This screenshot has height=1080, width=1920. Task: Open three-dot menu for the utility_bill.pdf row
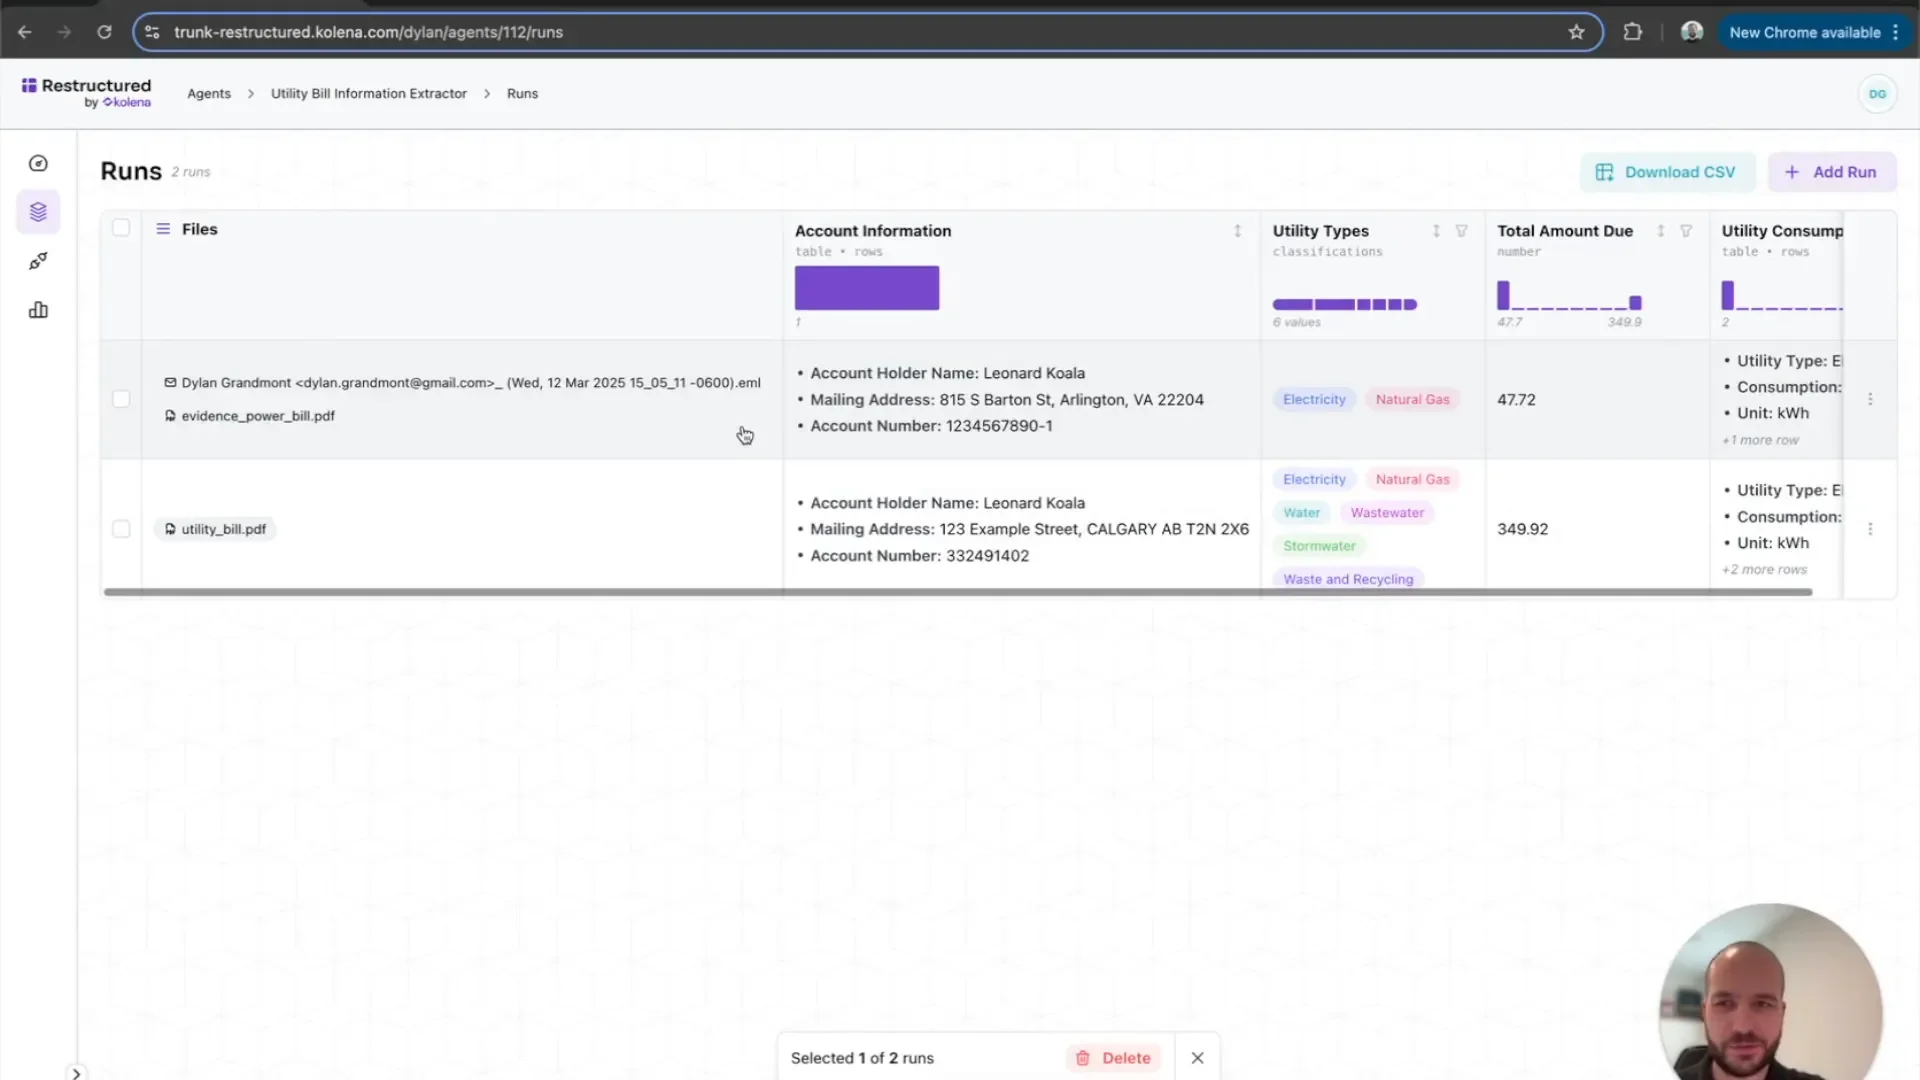(1870, 529)
